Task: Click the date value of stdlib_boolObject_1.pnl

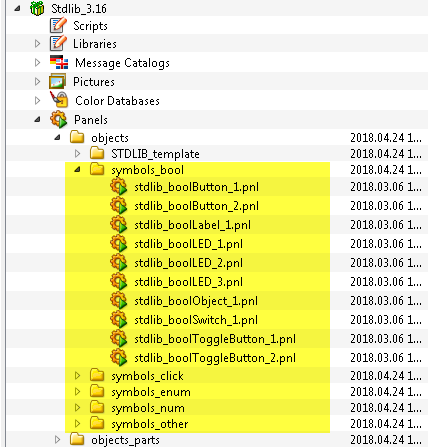Action: click(x=386, y=301)
